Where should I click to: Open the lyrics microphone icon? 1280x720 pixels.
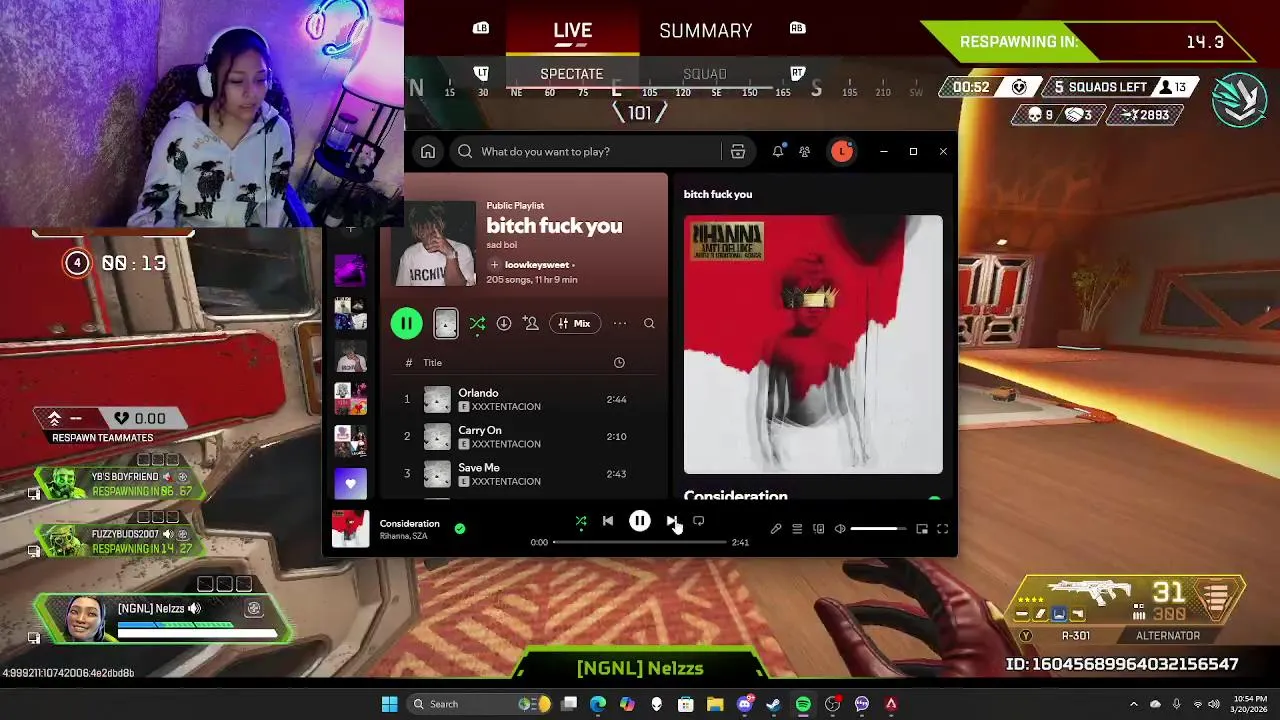point(776,529)
